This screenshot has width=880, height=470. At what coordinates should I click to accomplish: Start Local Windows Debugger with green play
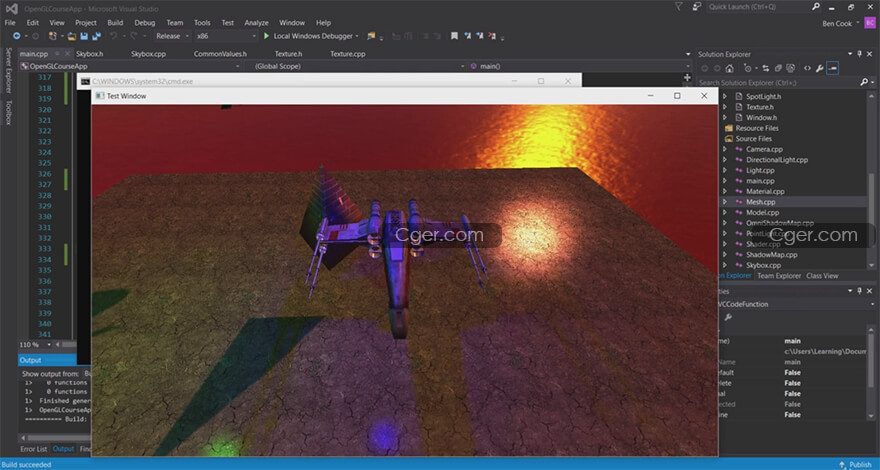pos(267,36)
